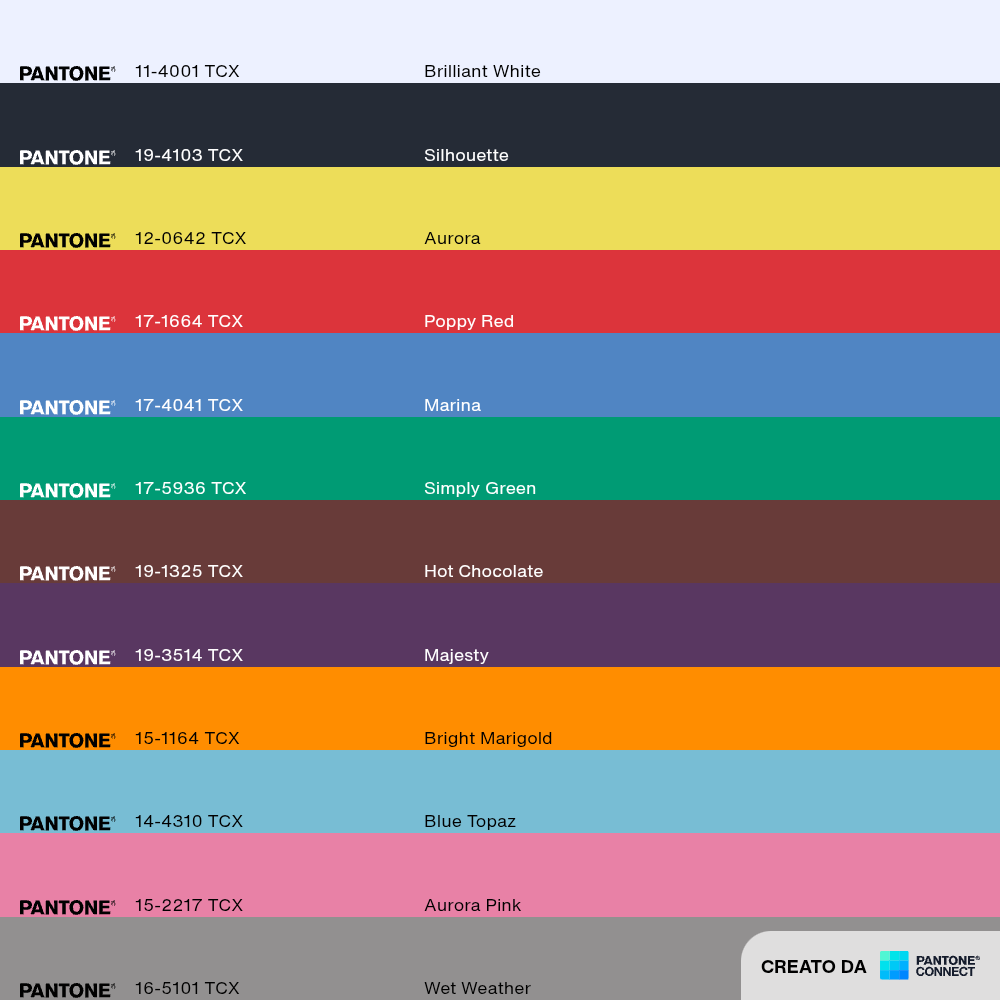Viewport: 1000px width, 1000px height.
Task: Click the Pantone logo in Aurora Pink row
Action: click(67, 907)
